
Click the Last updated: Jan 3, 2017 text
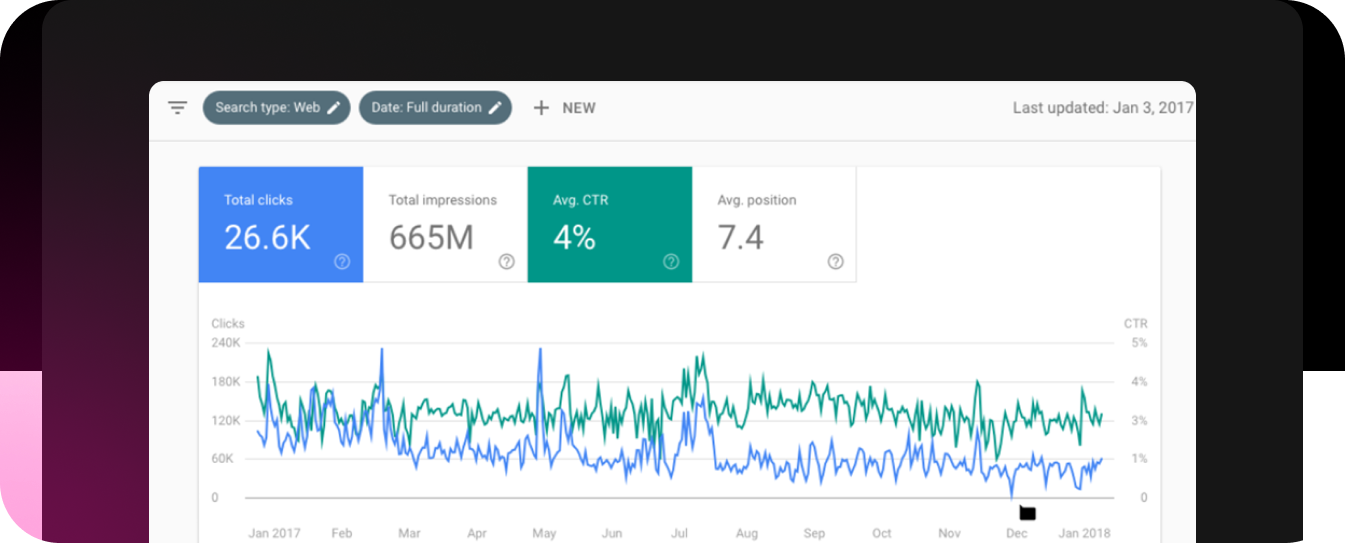pos(1103,108)
